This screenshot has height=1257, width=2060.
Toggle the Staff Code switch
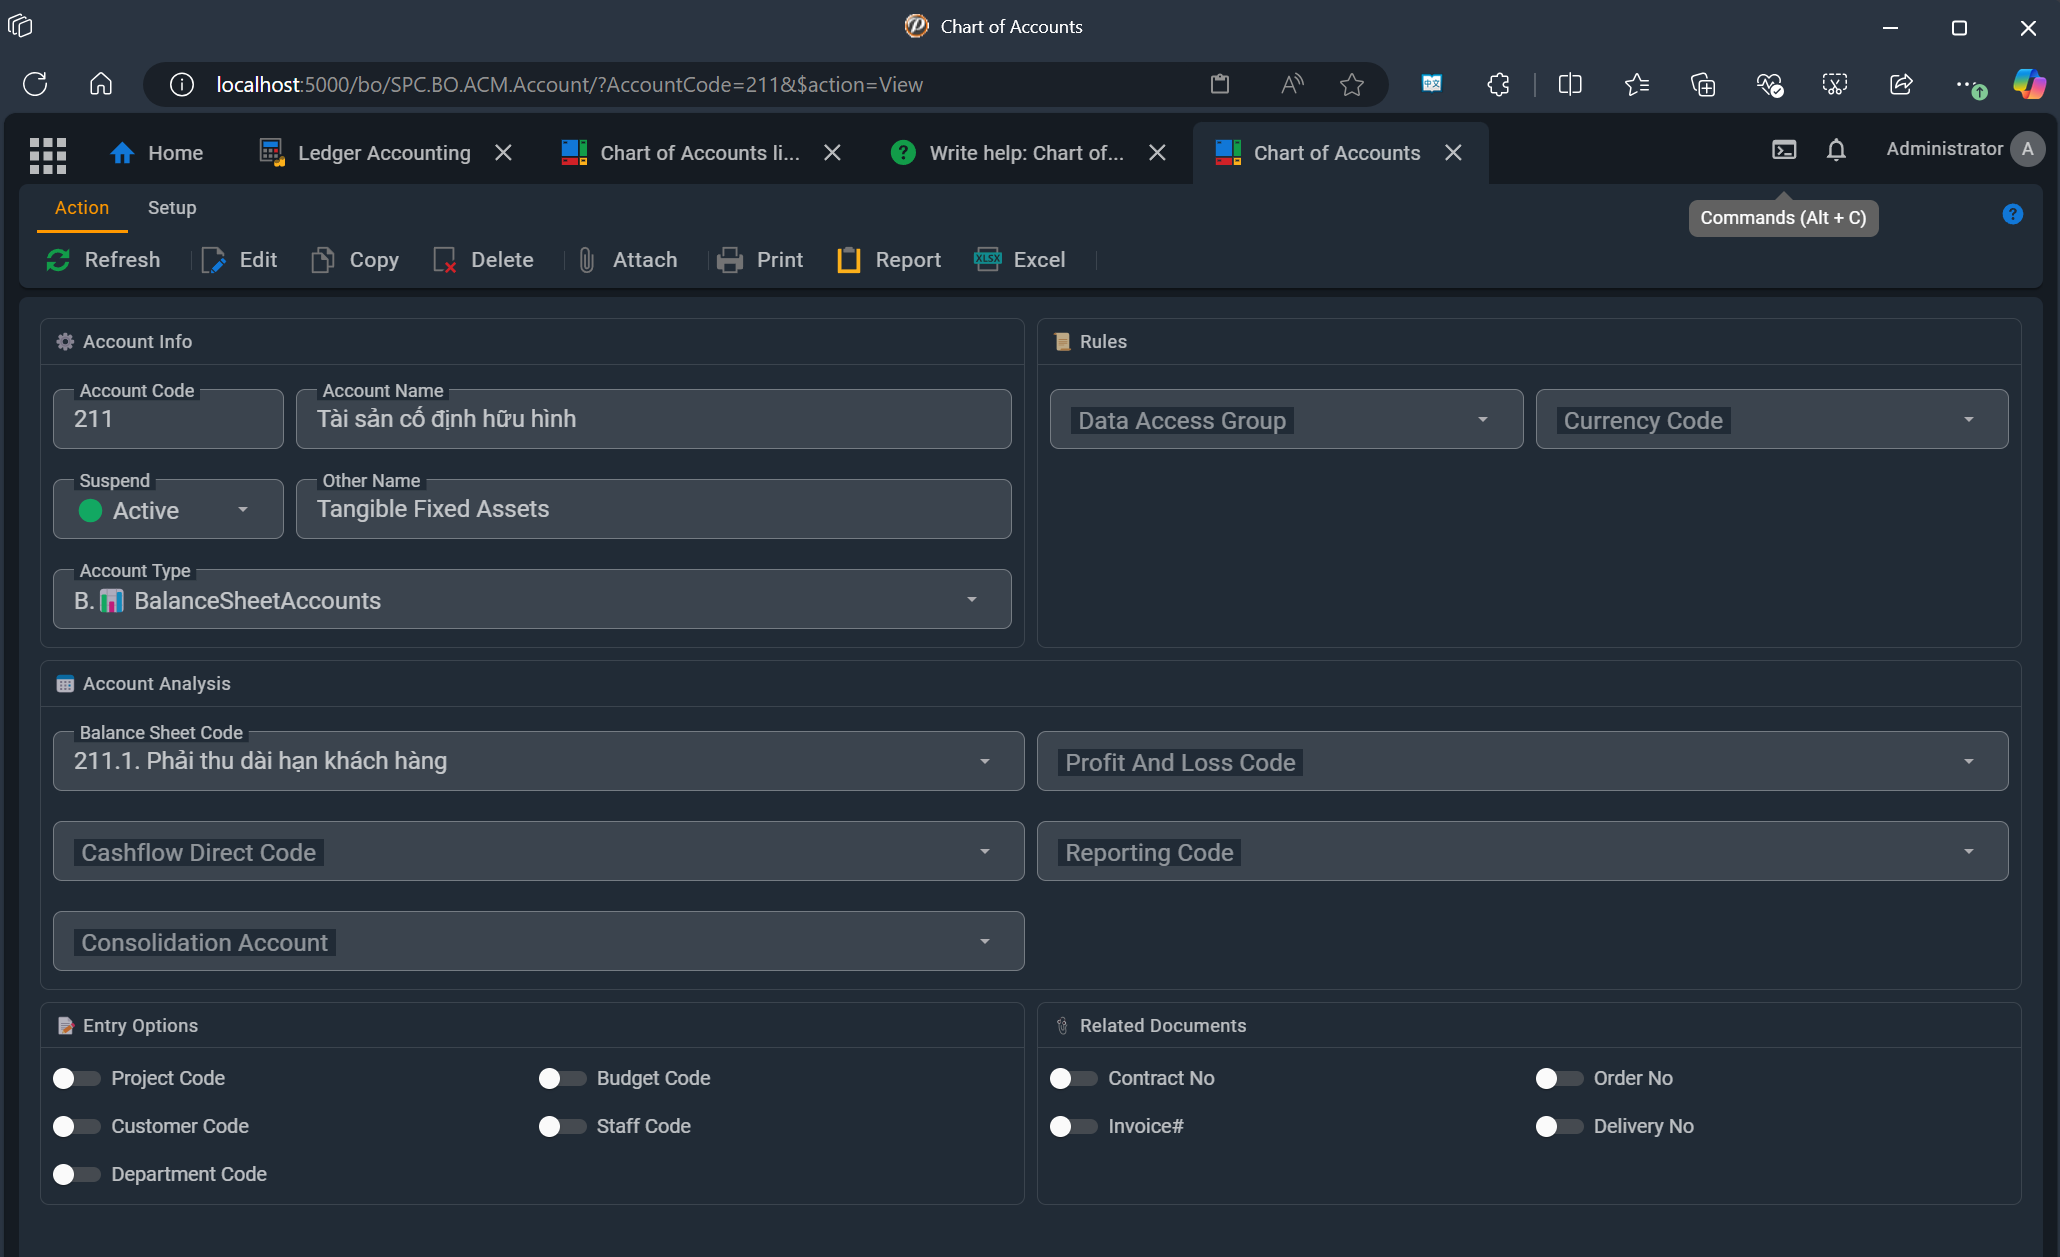563,1126
